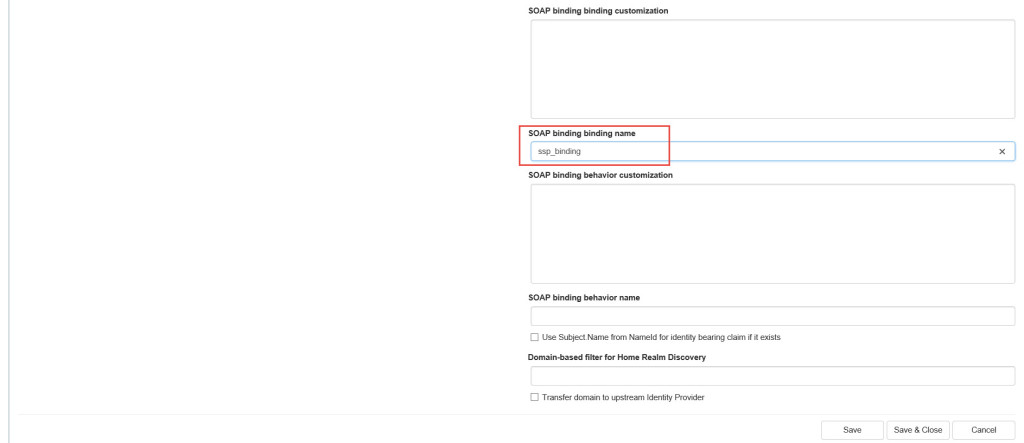The height and width of the screenshot is (443, 1024).
Task: Focus the field containing ssp_binding
Action: click(x=773, y=152)
